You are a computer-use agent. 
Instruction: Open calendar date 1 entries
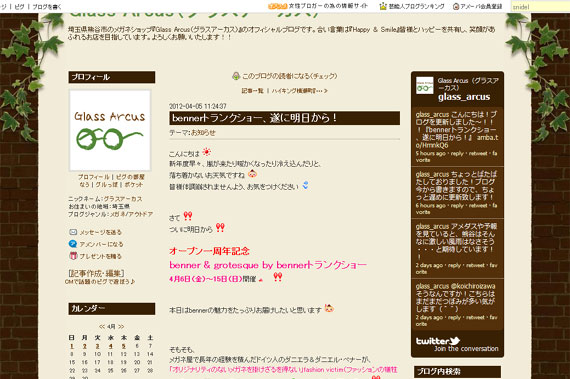[72, 346]
